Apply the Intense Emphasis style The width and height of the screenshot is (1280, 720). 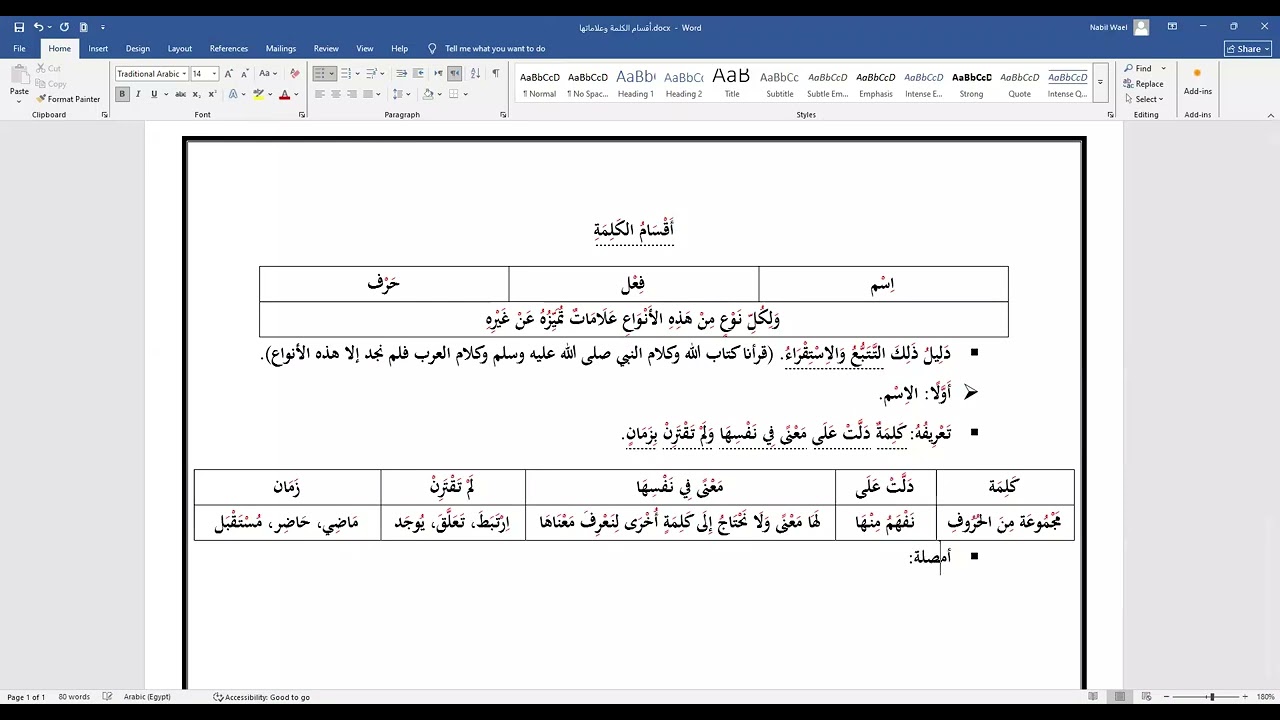[x=923, y=83]
